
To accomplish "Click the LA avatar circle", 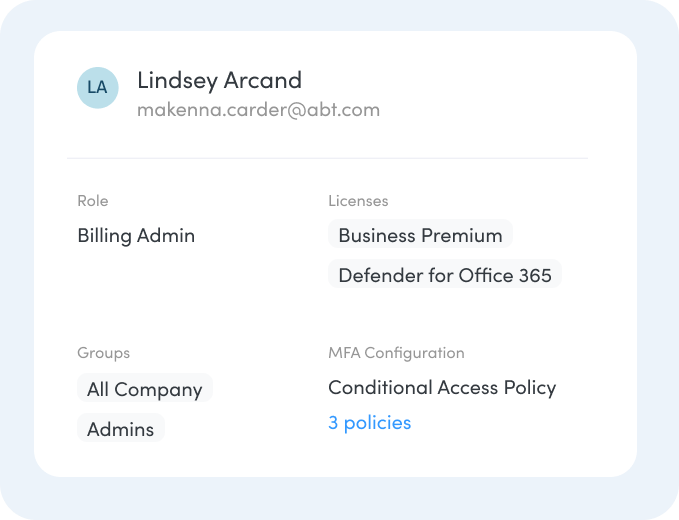I will tap(97, 87).
